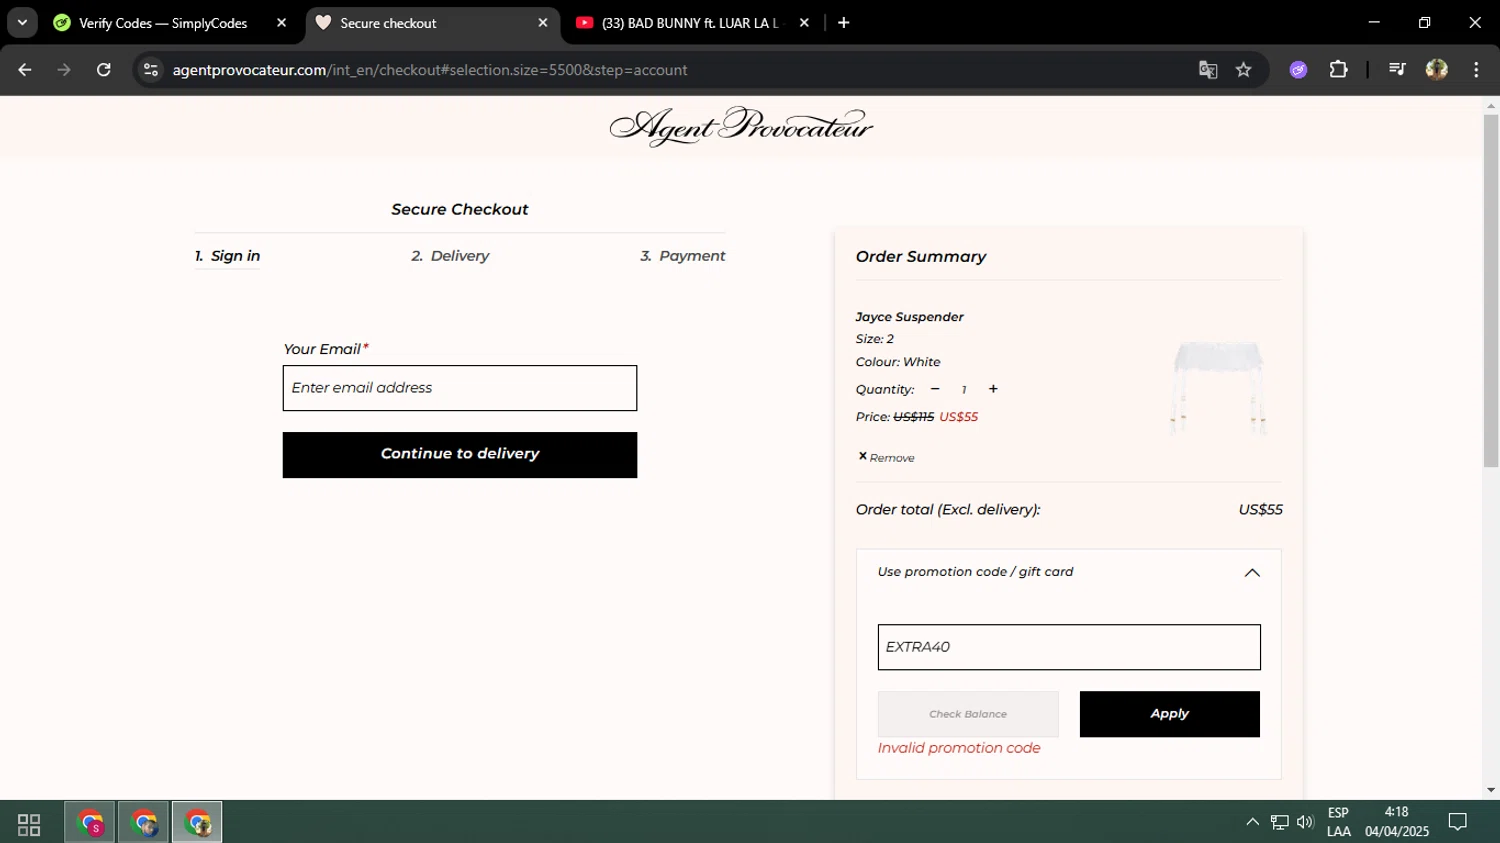Viewport: 1500px width, 843px height.
Task: Reload the checkout page
Action: [104, 70]
